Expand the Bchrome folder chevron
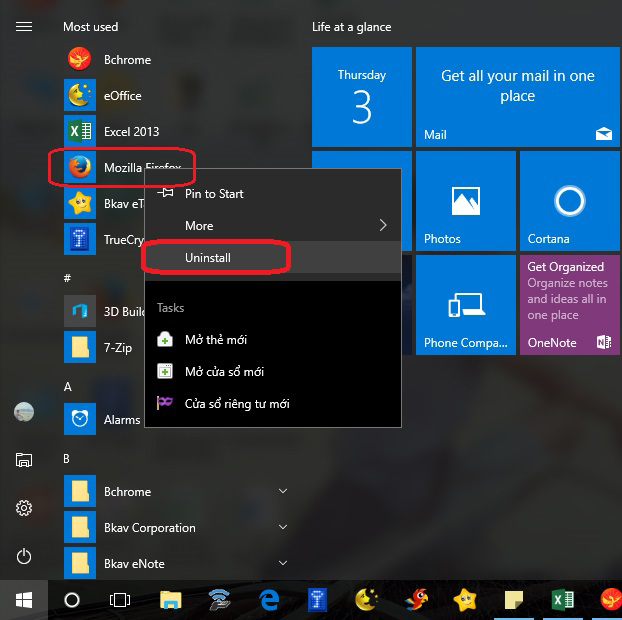The image size is (622, 620). (x=283, y=491)
